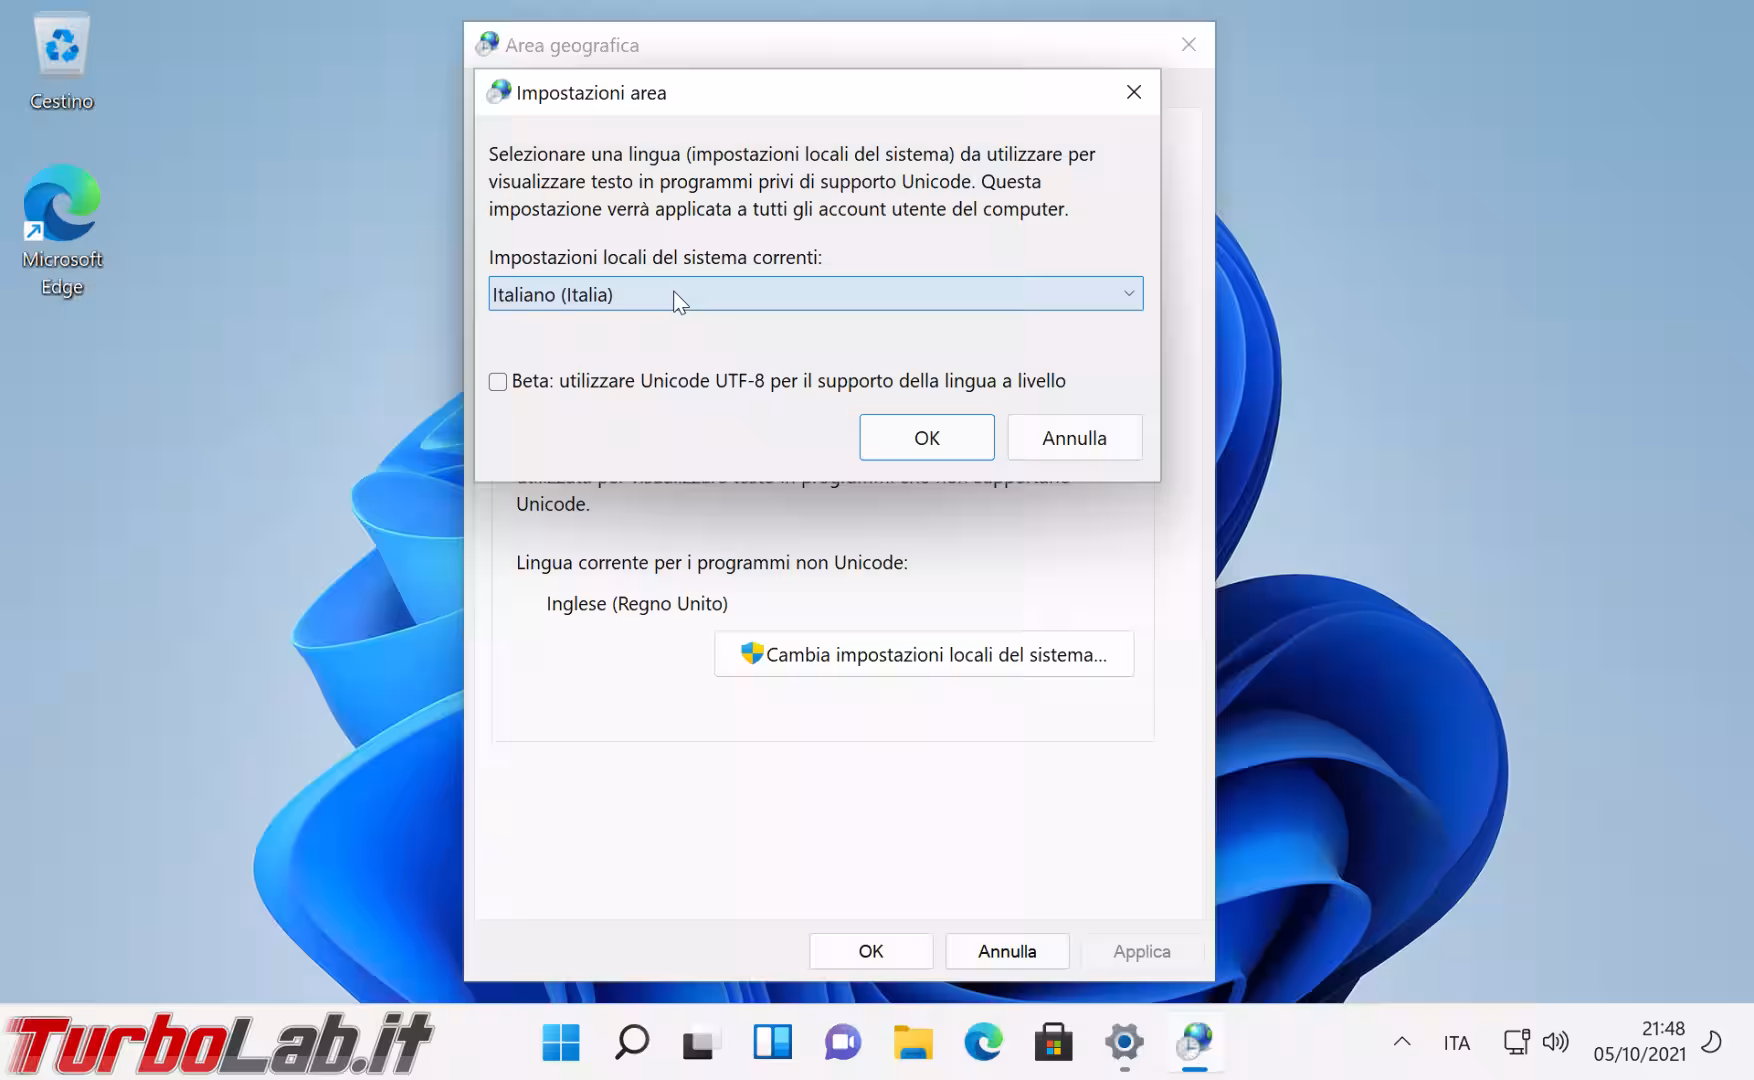Open the volume speaker tray icon
The height and width of the screenshot is (1080, 1754).
1555,1042
